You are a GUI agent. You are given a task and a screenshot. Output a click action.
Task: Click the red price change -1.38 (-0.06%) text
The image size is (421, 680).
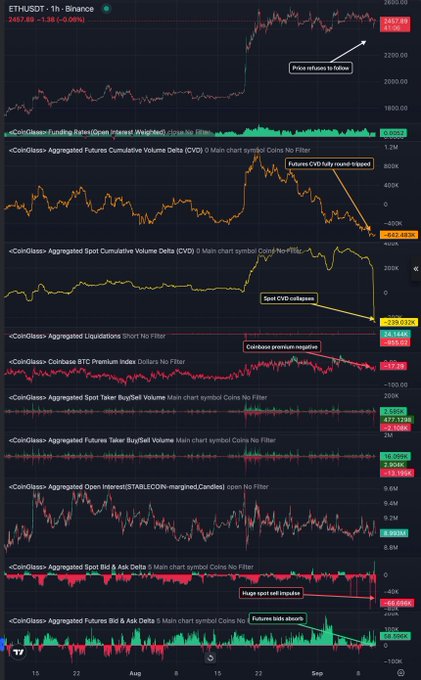click(x=61, y=20)
